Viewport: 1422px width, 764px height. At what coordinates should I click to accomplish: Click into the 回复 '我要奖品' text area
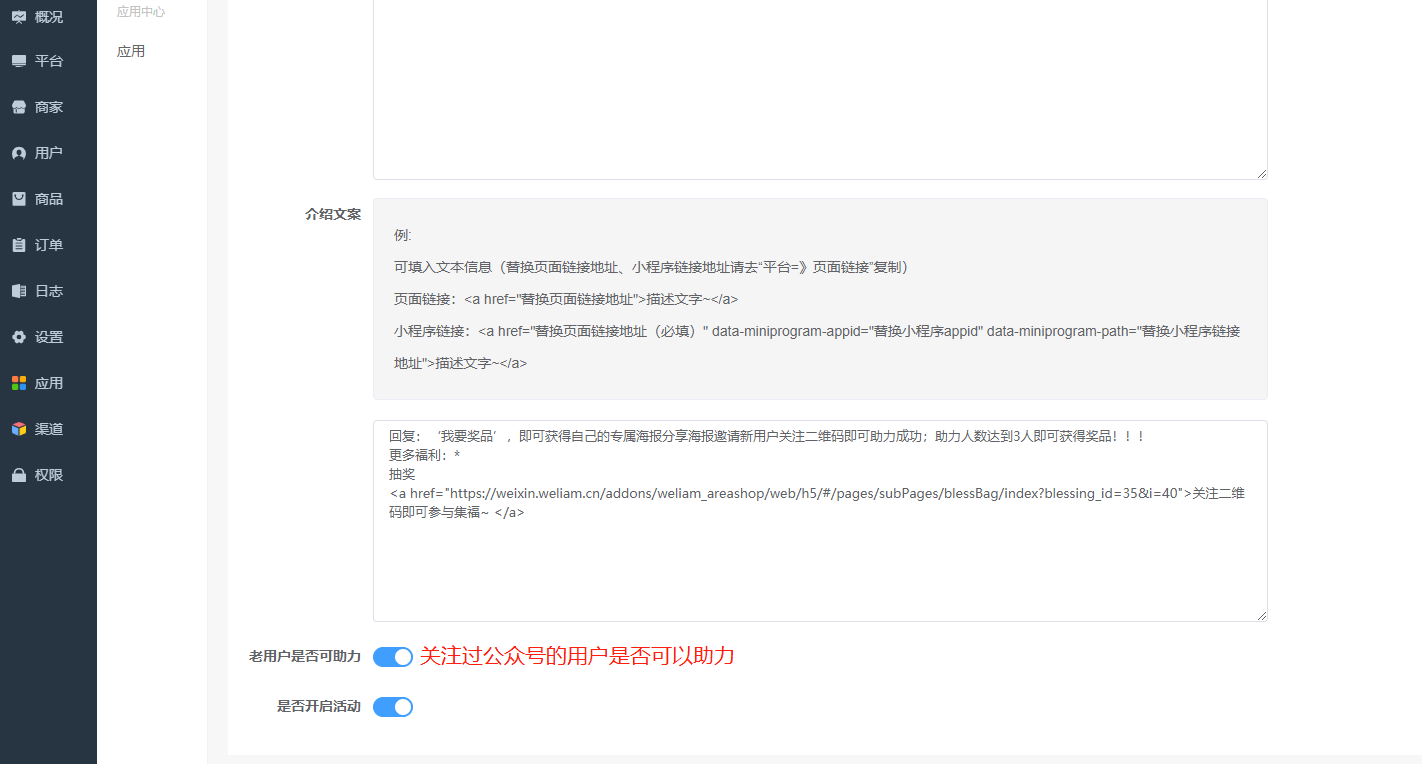click(x=819, y=570)
